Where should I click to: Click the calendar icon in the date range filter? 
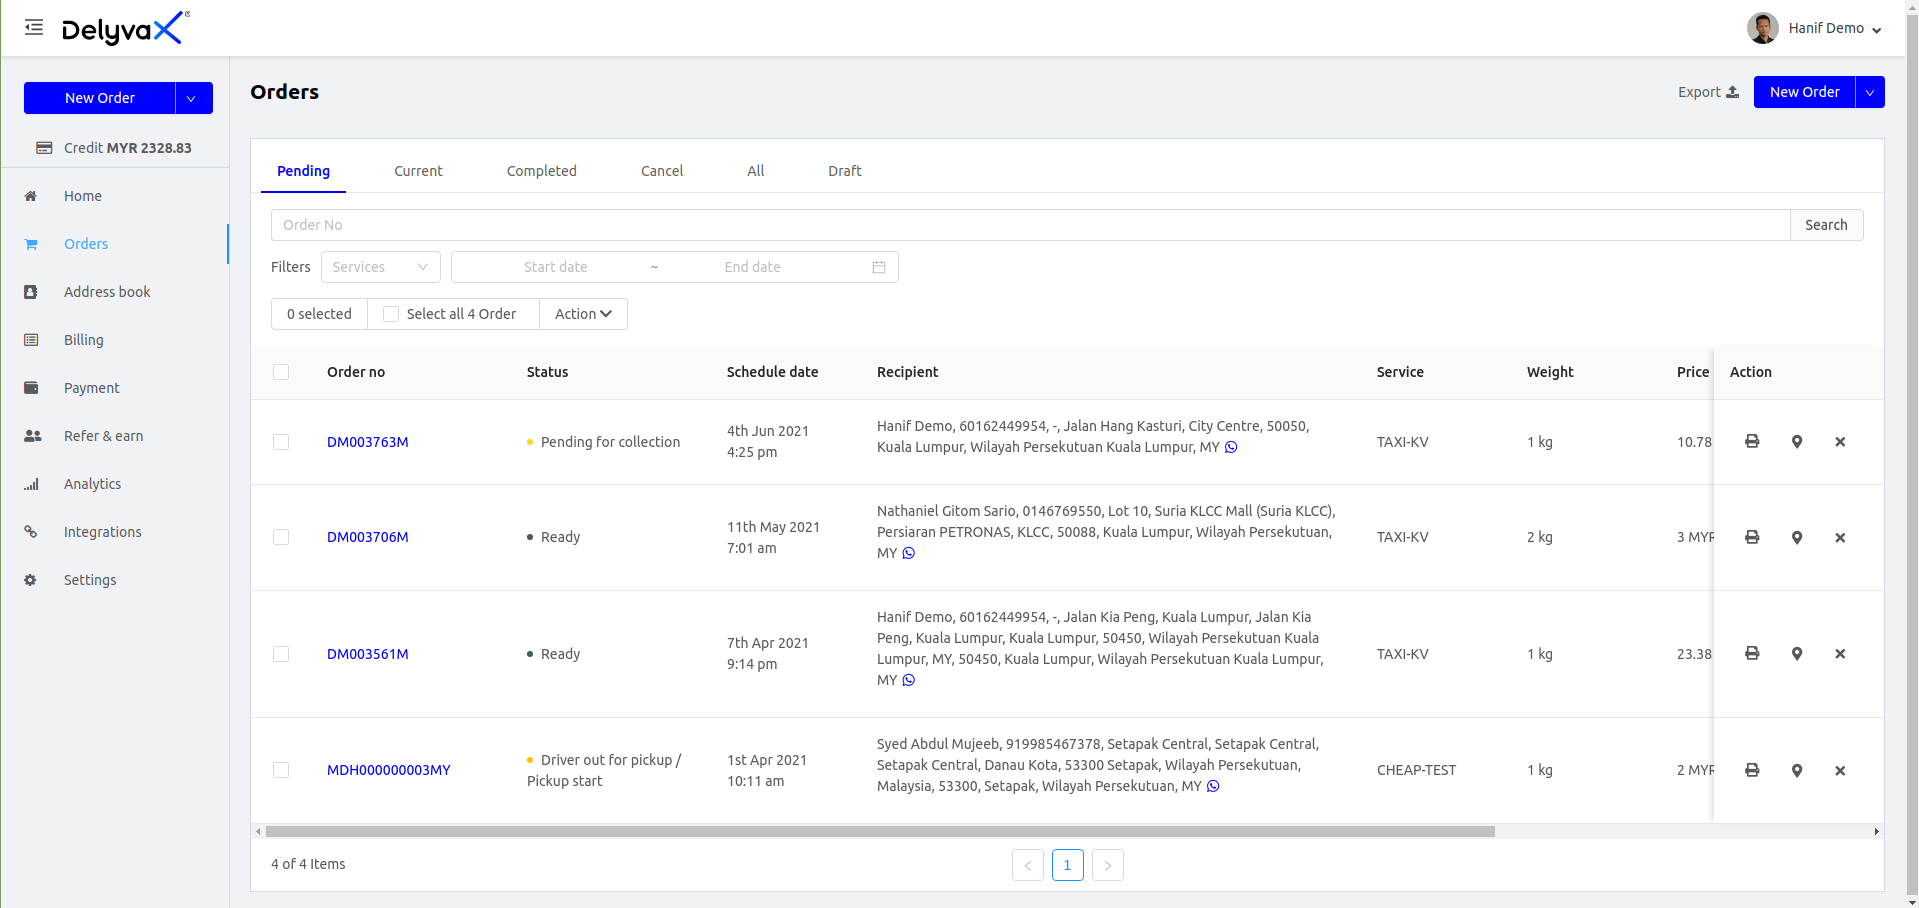(x=878, y=267)
